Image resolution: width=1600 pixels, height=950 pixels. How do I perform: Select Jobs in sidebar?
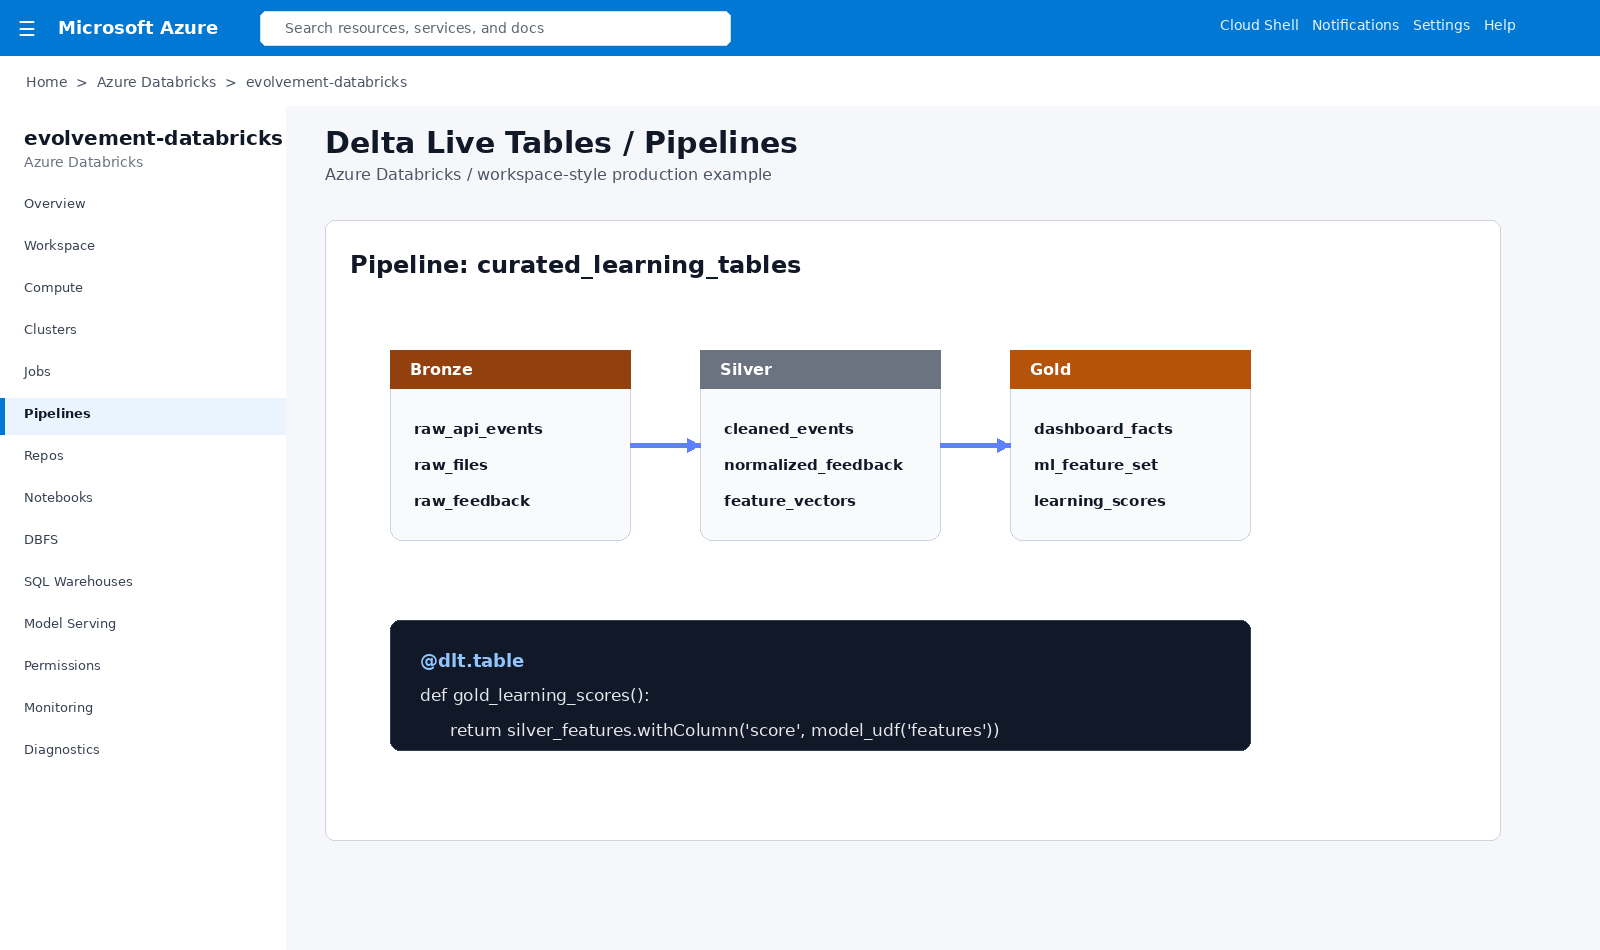pyautogui.click(x=143, y=371)
